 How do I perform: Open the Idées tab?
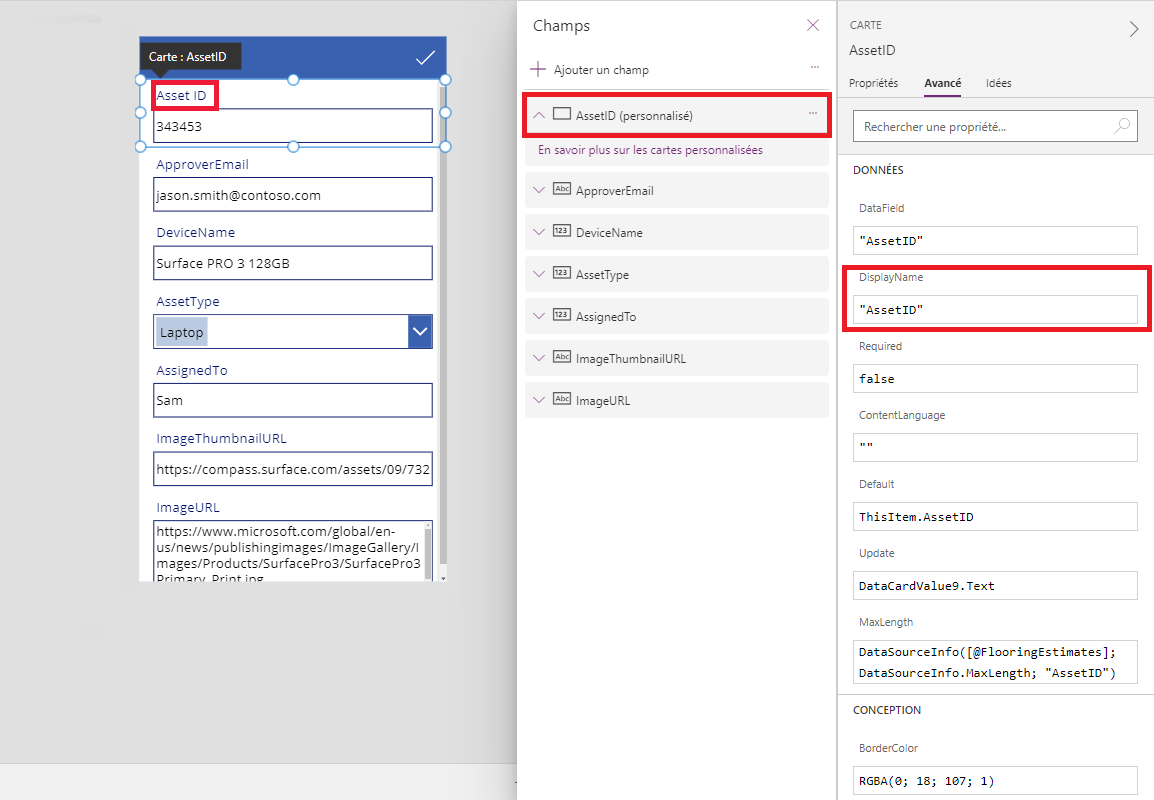tap(999, 83)
